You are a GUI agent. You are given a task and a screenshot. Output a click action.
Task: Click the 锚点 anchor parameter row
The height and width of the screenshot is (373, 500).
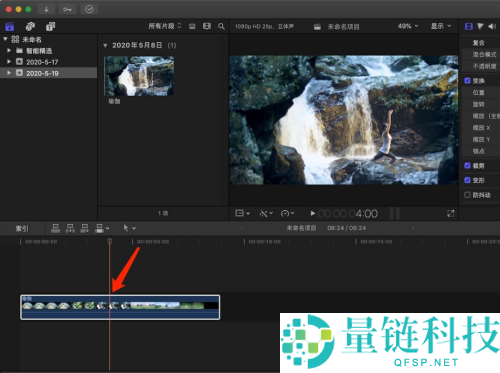pos(481,151)
